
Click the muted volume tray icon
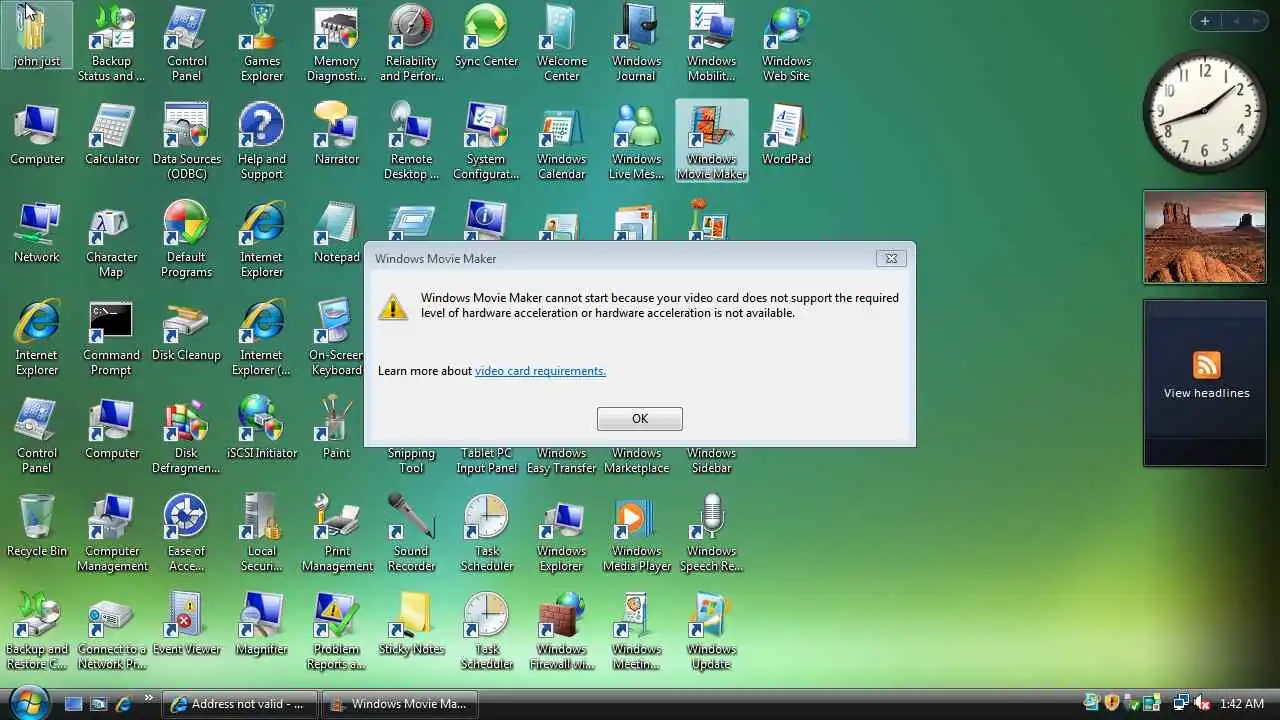(x=1201, y=704)
